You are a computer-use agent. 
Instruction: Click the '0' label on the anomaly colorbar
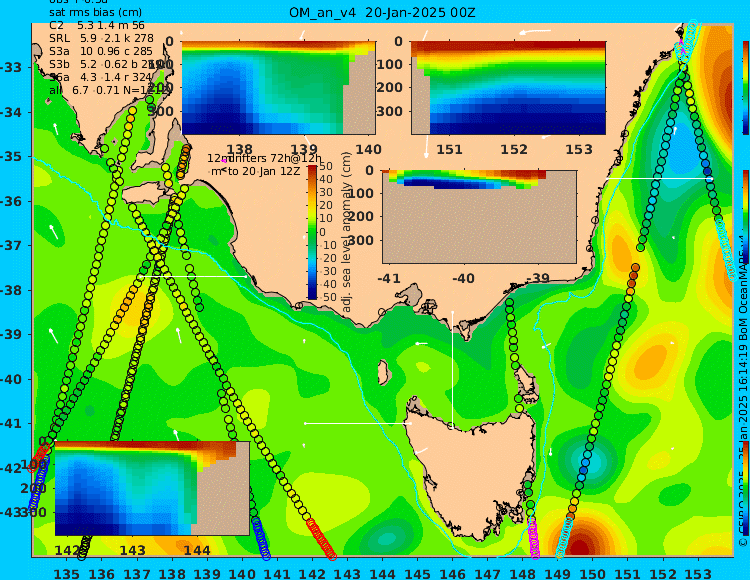click(322, 232)
